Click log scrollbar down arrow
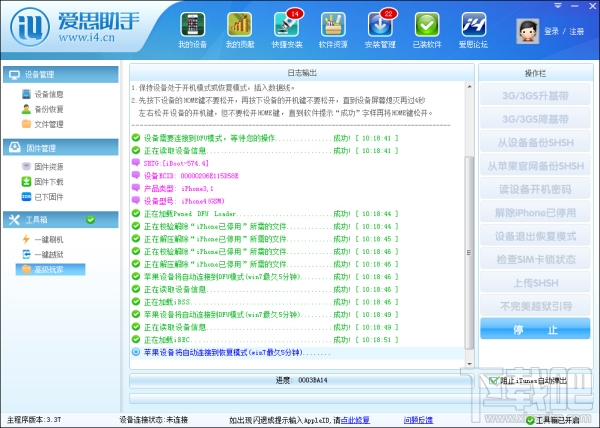The height and width of the screenshot is (428, 600). 469,364
